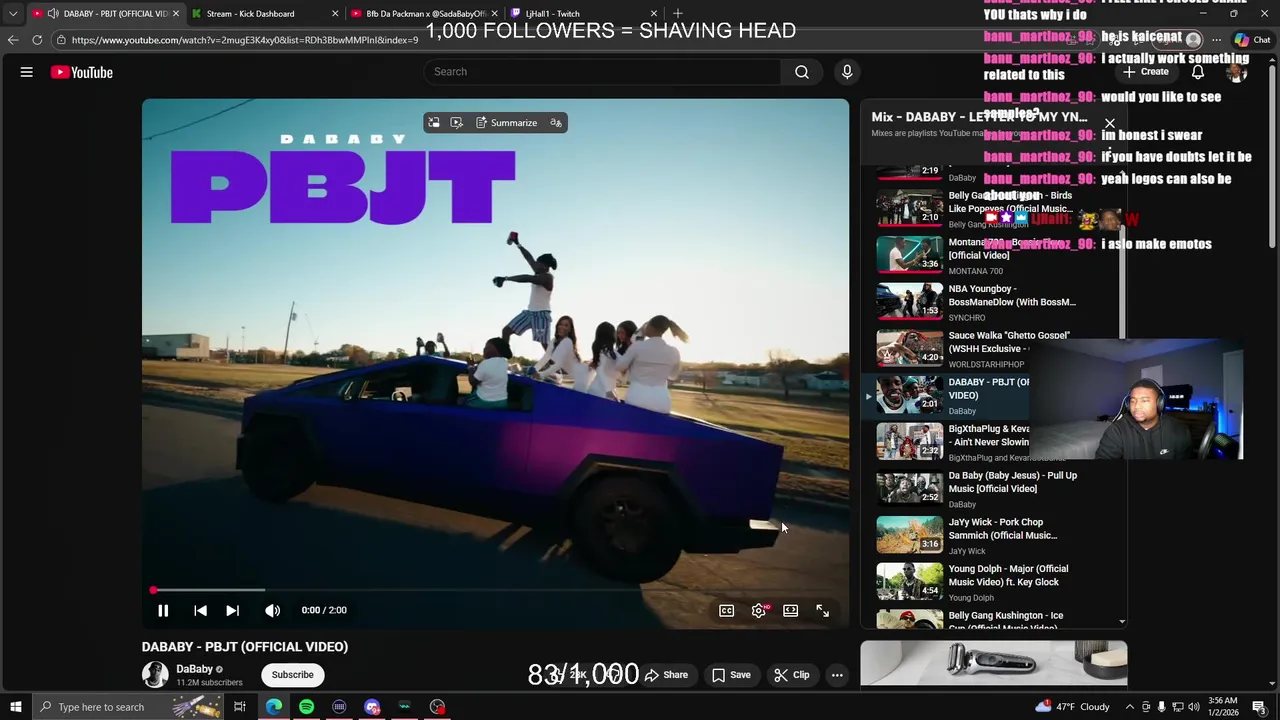Open the Windows Start menu
This screenshot has width=1280, height=720.
click(15, 707)
